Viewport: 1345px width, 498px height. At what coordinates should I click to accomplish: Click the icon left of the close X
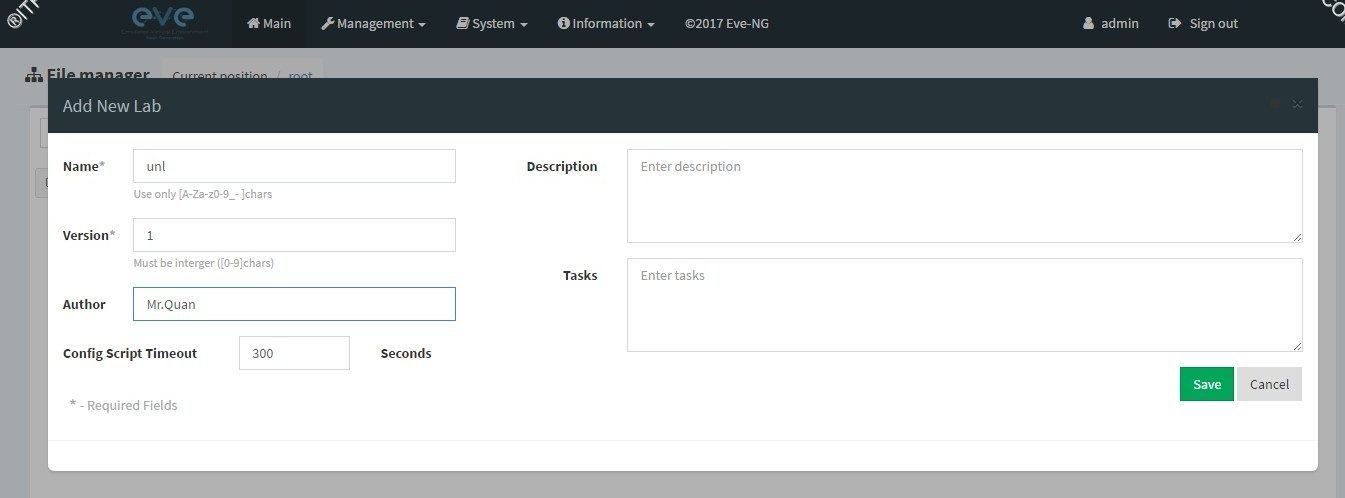pyautogui.click(x=1274, y=104)
